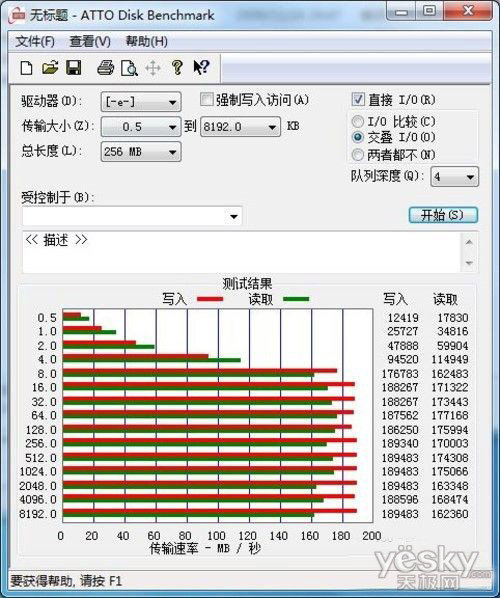Click status bar text 要获得帮助, 请按 F1
Screen dimensions: 500x598
click(x=66, y=581)
